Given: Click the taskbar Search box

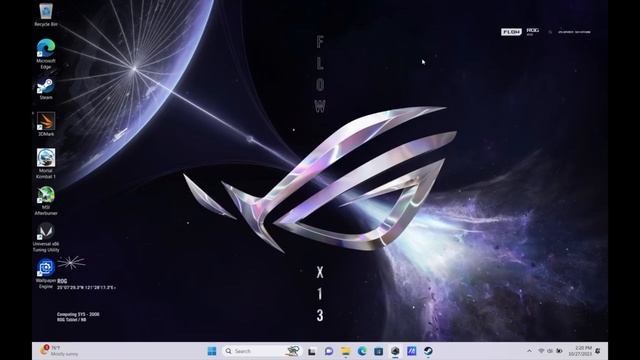Looking at the screenshot, I should pyautogui.click(x=261, y=351).
